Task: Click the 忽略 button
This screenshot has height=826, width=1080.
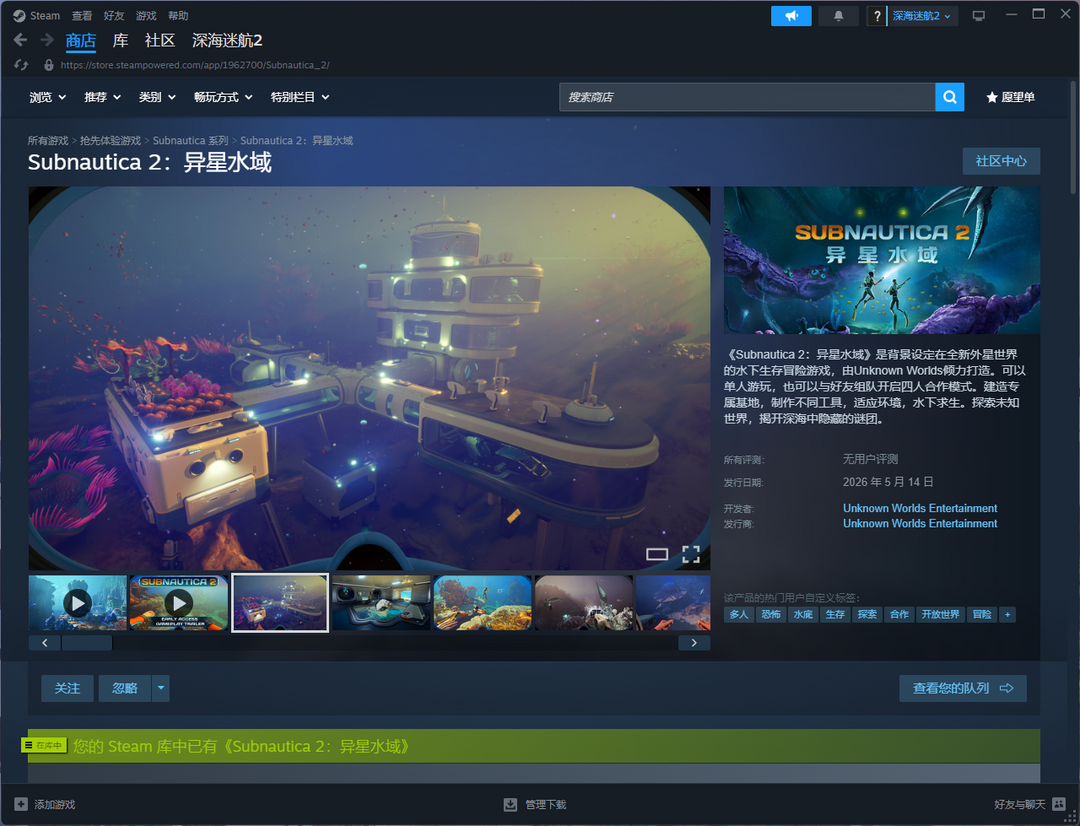Action: [x=125, y=688]
